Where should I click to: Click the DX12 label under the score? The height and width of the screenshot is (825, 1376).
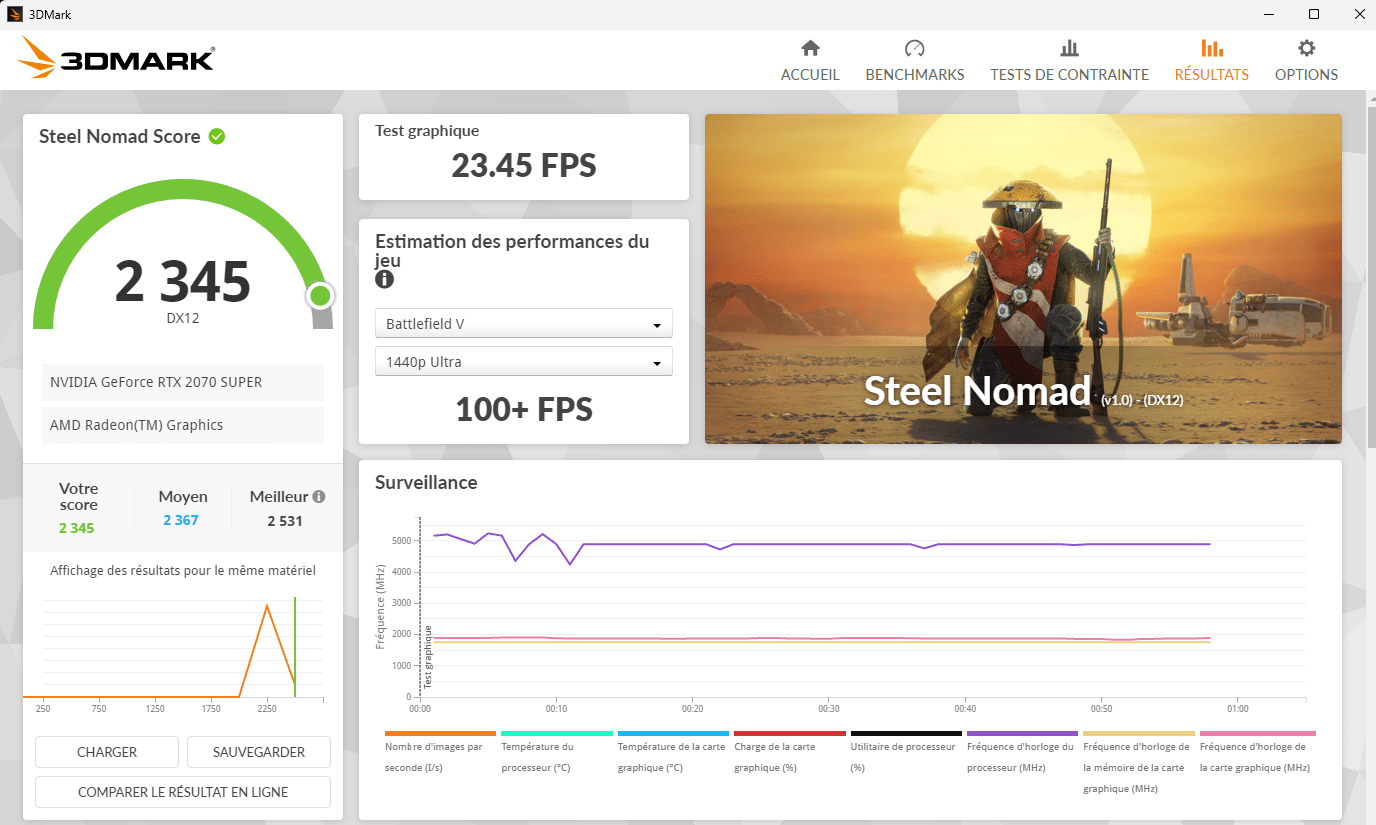[181, 318]
